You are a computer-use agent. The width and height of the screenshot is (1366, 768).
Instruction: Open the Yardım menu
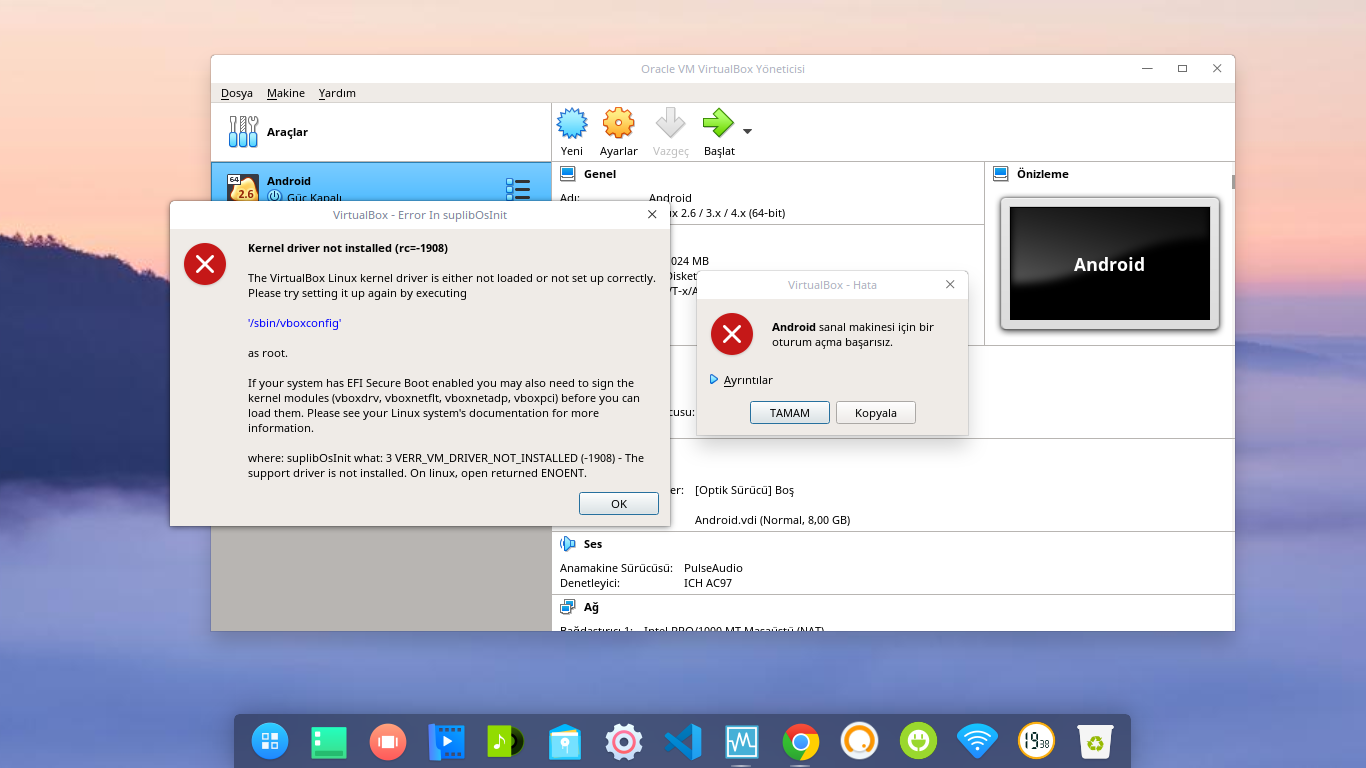click(x=337, y=93)
